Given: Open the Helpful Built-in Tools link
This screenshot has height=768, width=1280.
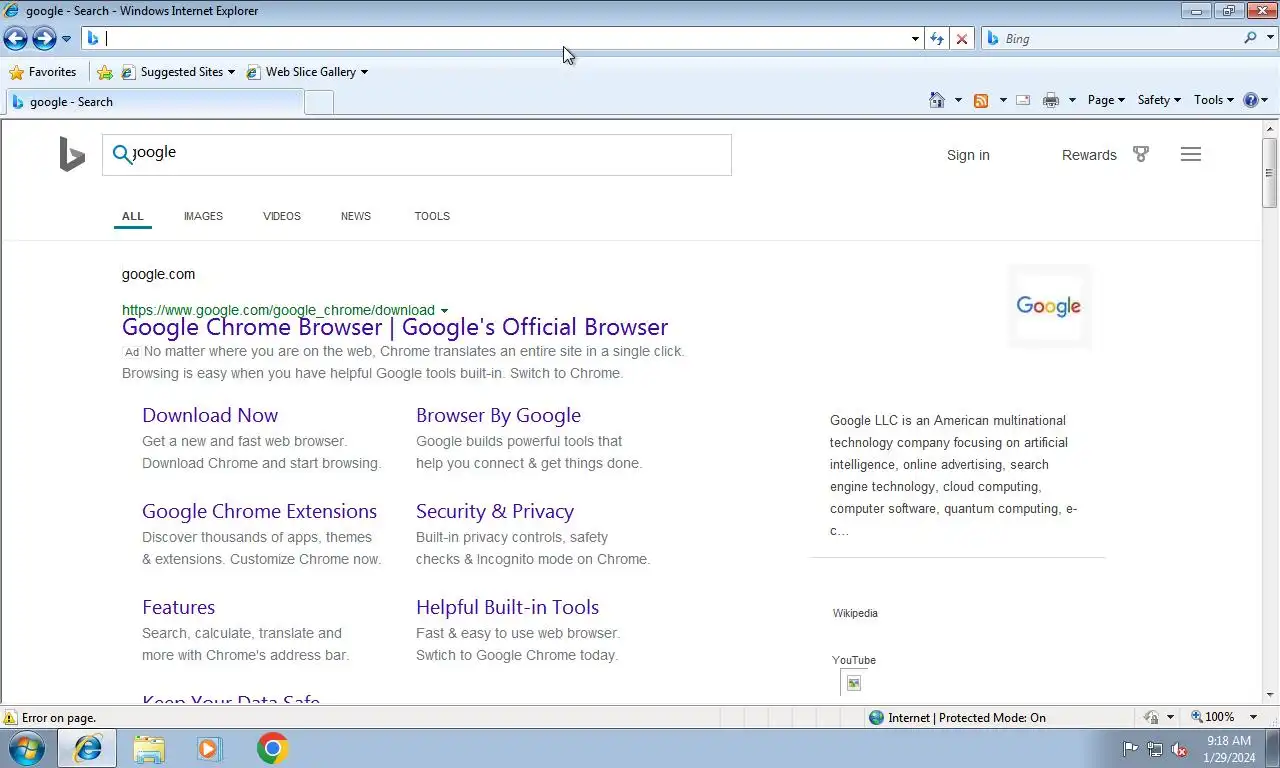Looking at the screenshot, I should [x=507, y=607].
